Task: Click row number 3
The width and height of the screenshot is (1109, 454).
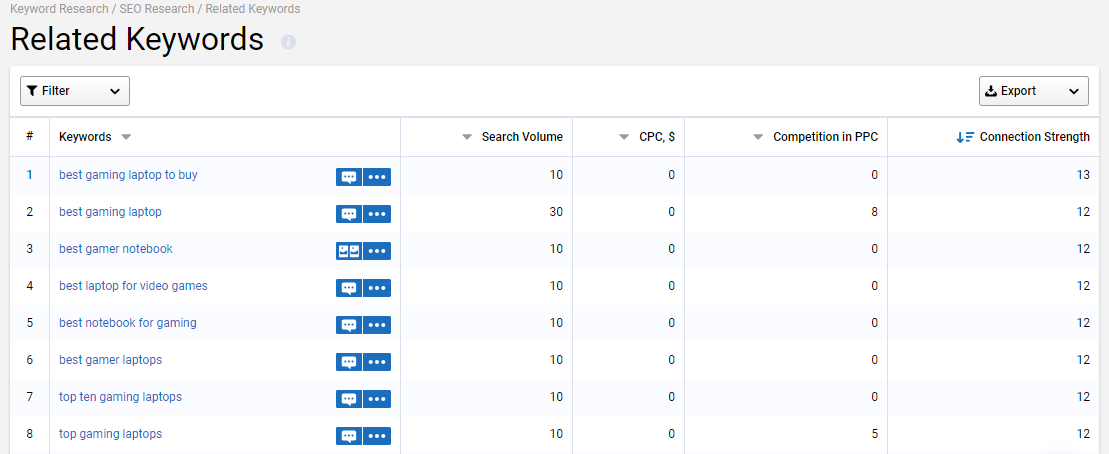Action: click(x=30, y=249)
